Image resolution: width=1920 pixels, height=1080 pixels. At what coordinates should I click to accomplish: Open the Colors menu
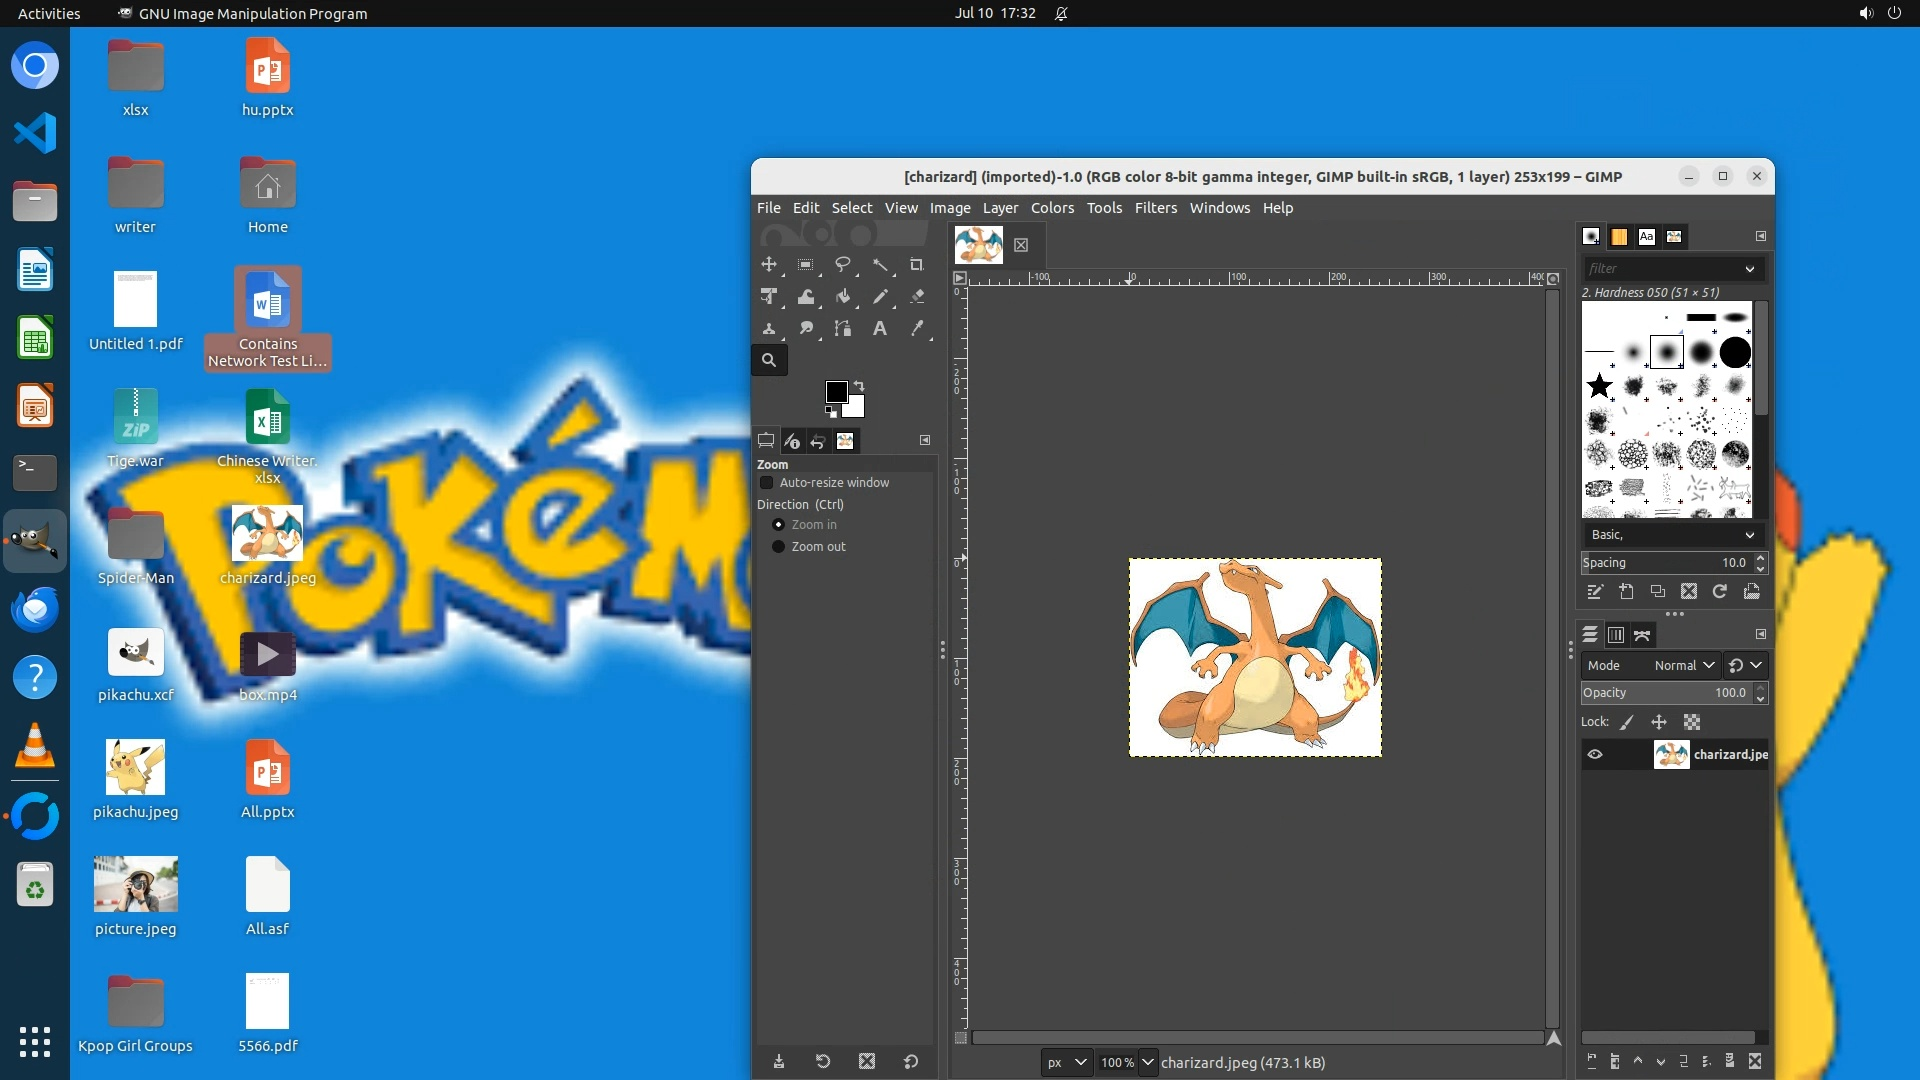tap(1052, 208)
